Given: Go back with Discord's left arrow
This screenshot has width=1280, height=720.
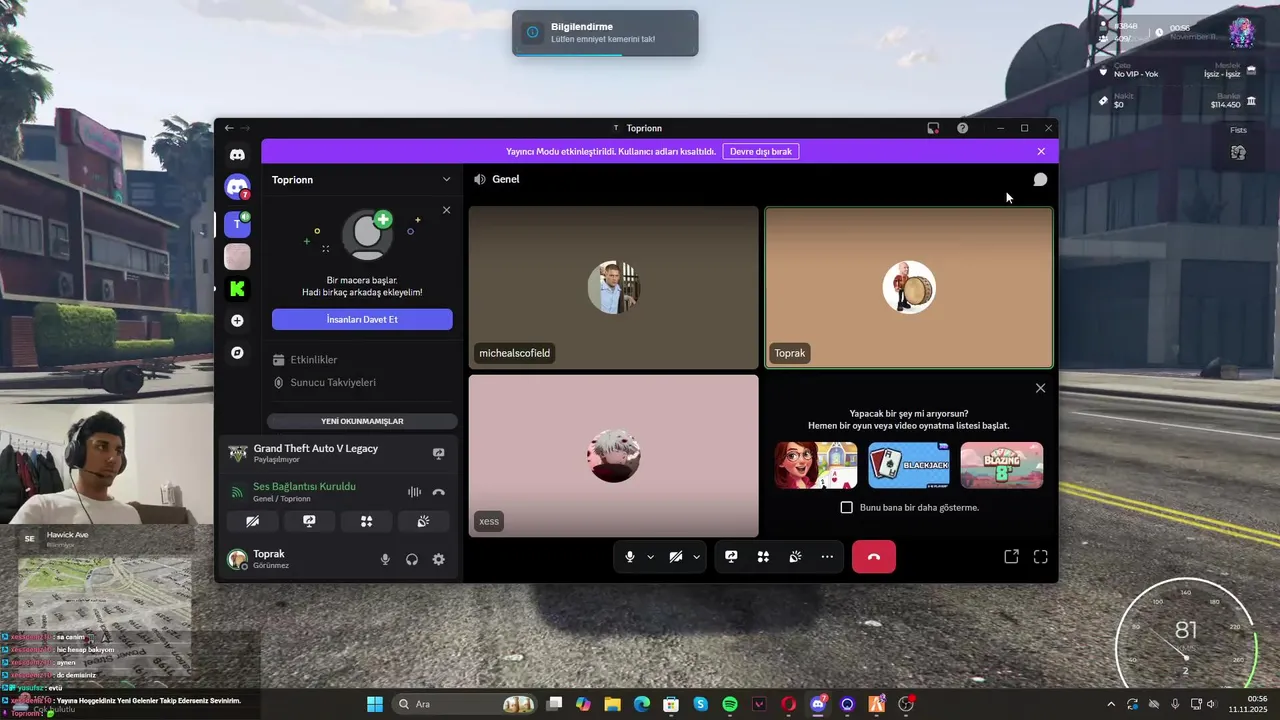Looking at the screenshot, I should pos(229,128).
